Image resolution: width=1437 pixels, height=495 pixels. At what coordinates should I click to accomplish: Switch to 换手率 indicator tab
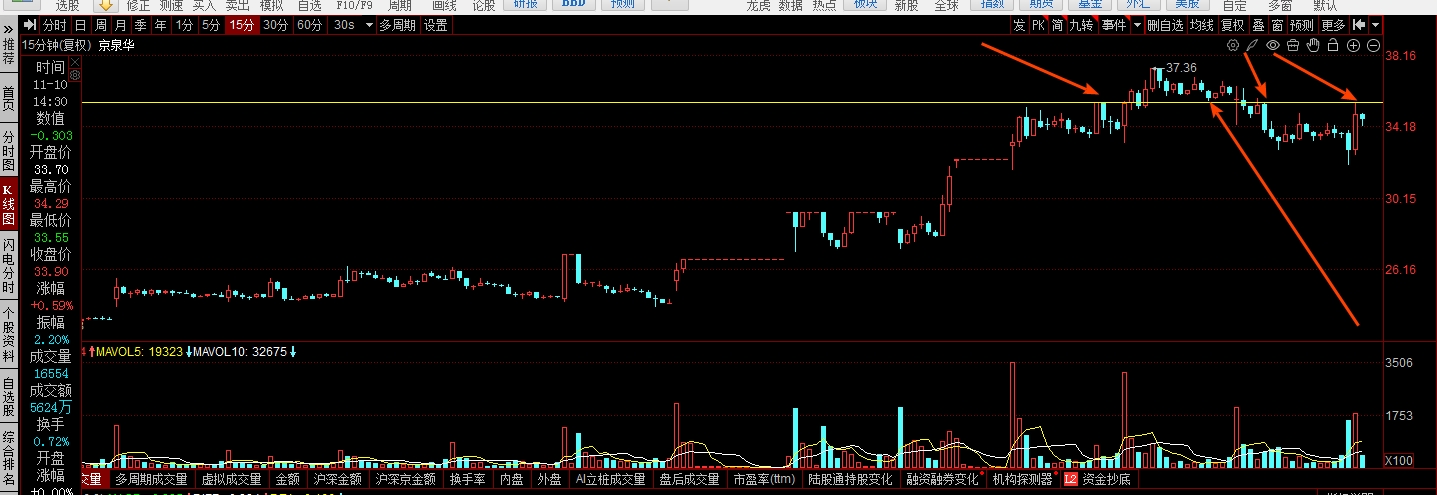pos(468,479)
